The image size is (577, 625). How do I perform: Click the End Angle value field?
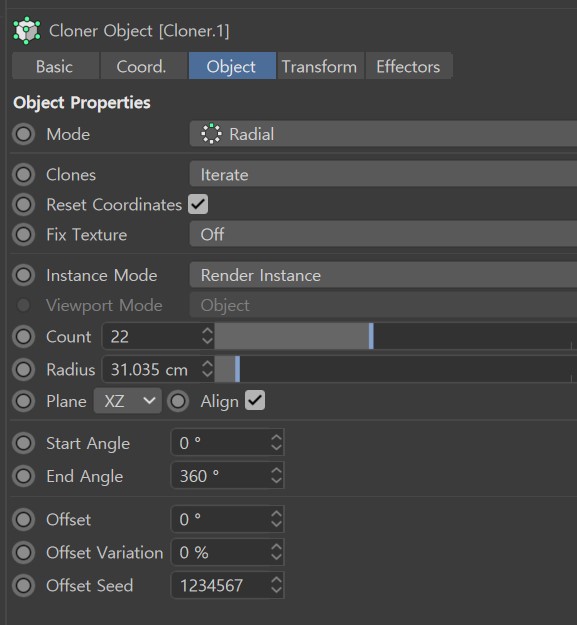tap(227, 476)
